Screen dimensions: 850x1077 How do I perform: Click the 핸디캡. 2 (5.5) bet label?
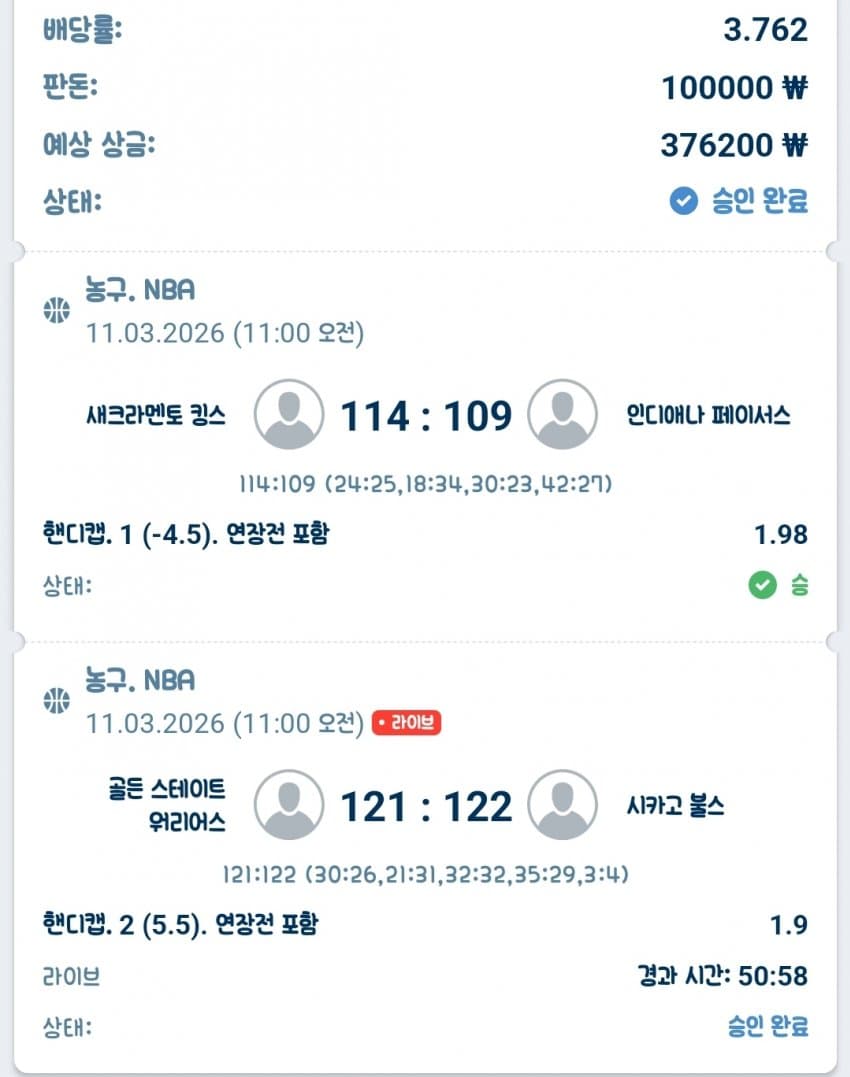tap(180, 925)
